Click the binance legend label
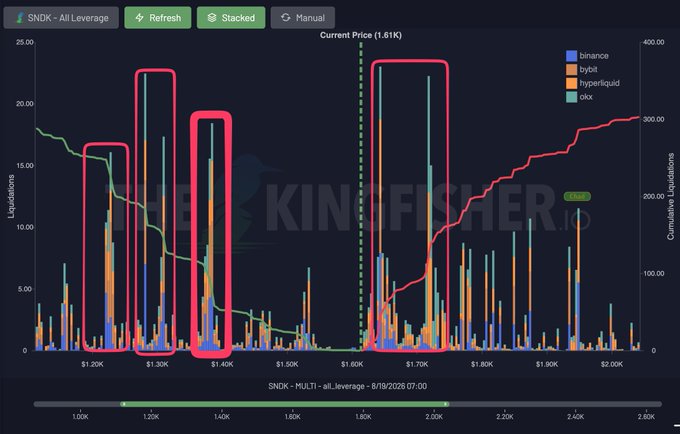Screen dimensions: 680x434 [x=594, y=55]
